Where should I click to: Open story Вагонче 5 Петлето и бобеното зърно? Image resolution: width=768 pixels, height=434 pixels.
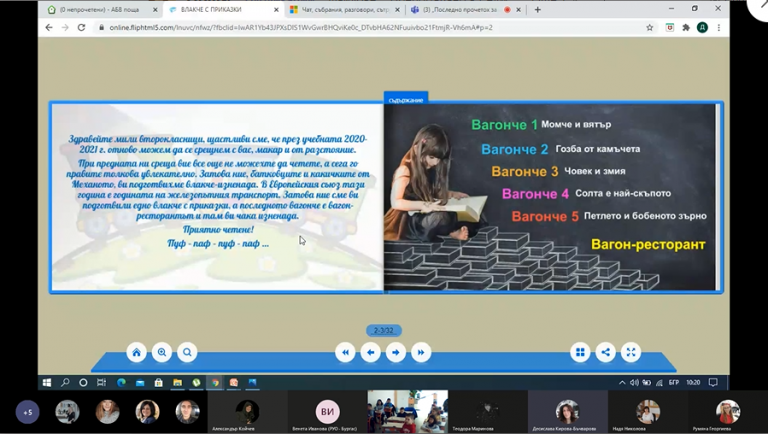click(609, 216)
